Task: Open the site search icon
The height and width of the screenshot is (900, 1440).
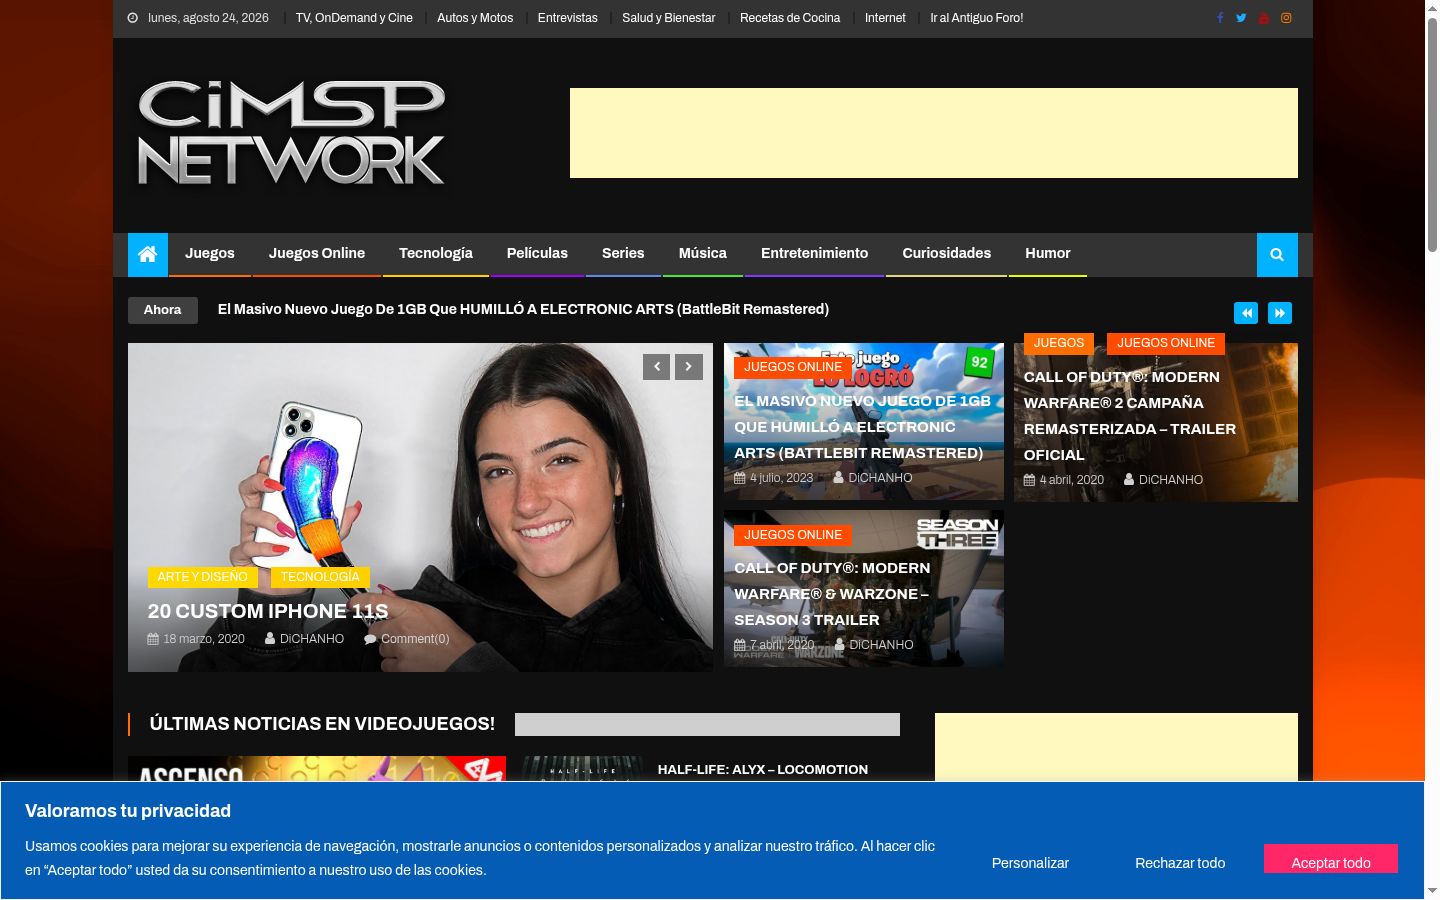Action: pyautogui.click(x=1277, y=254)
